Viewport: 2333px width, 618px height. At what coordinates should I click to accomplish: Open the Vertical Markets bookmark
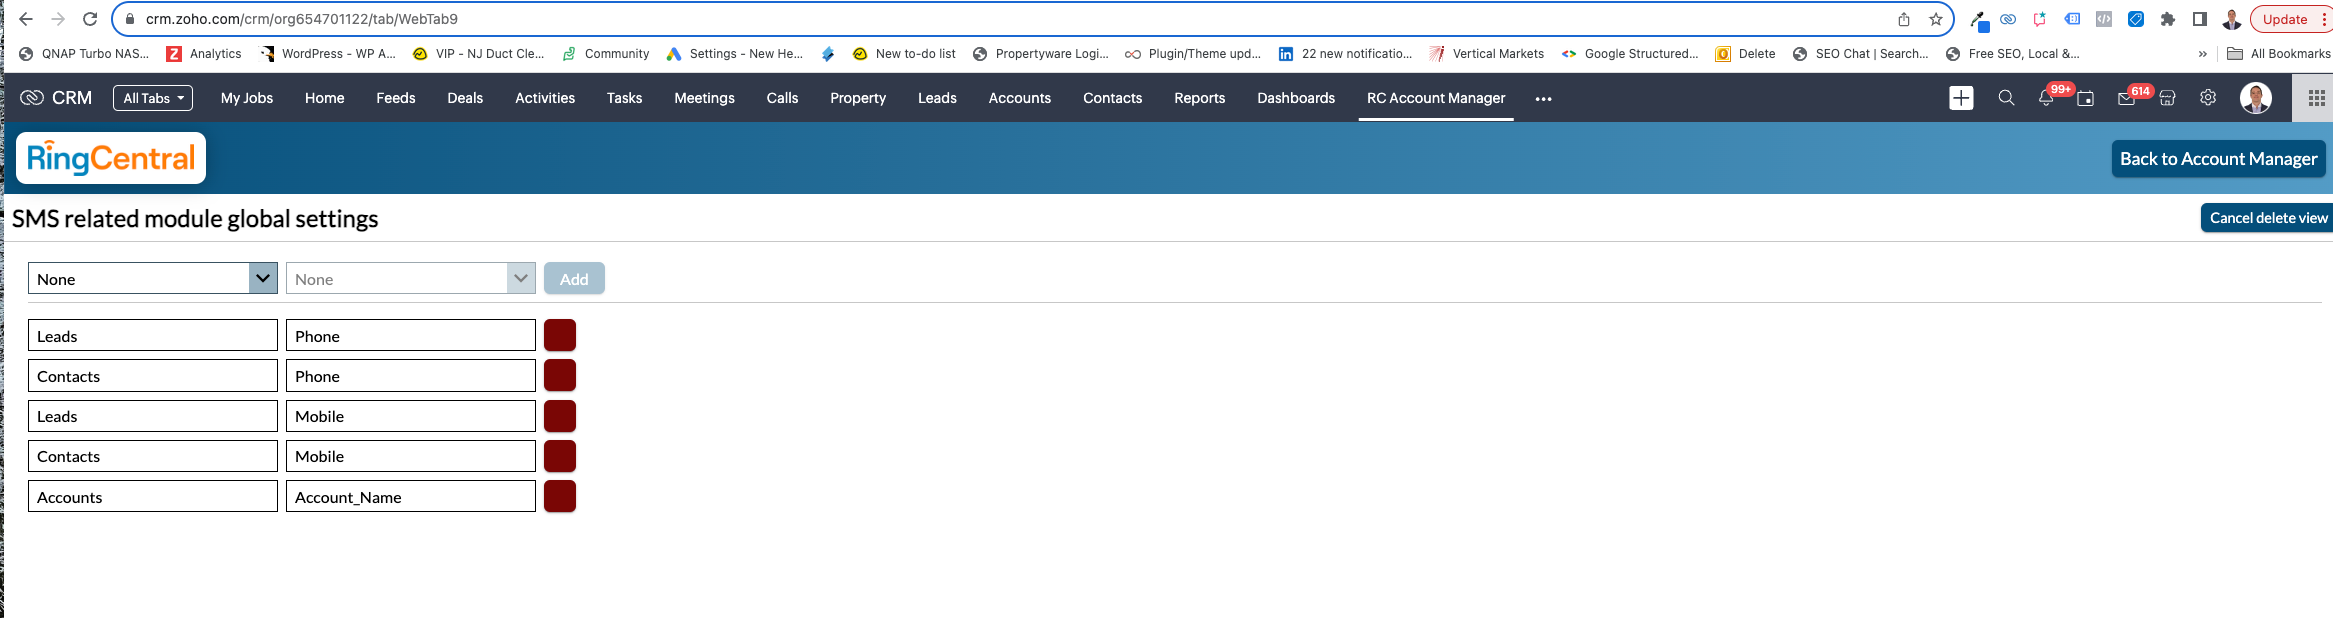pyautogui.click(x=1486, y=54)
